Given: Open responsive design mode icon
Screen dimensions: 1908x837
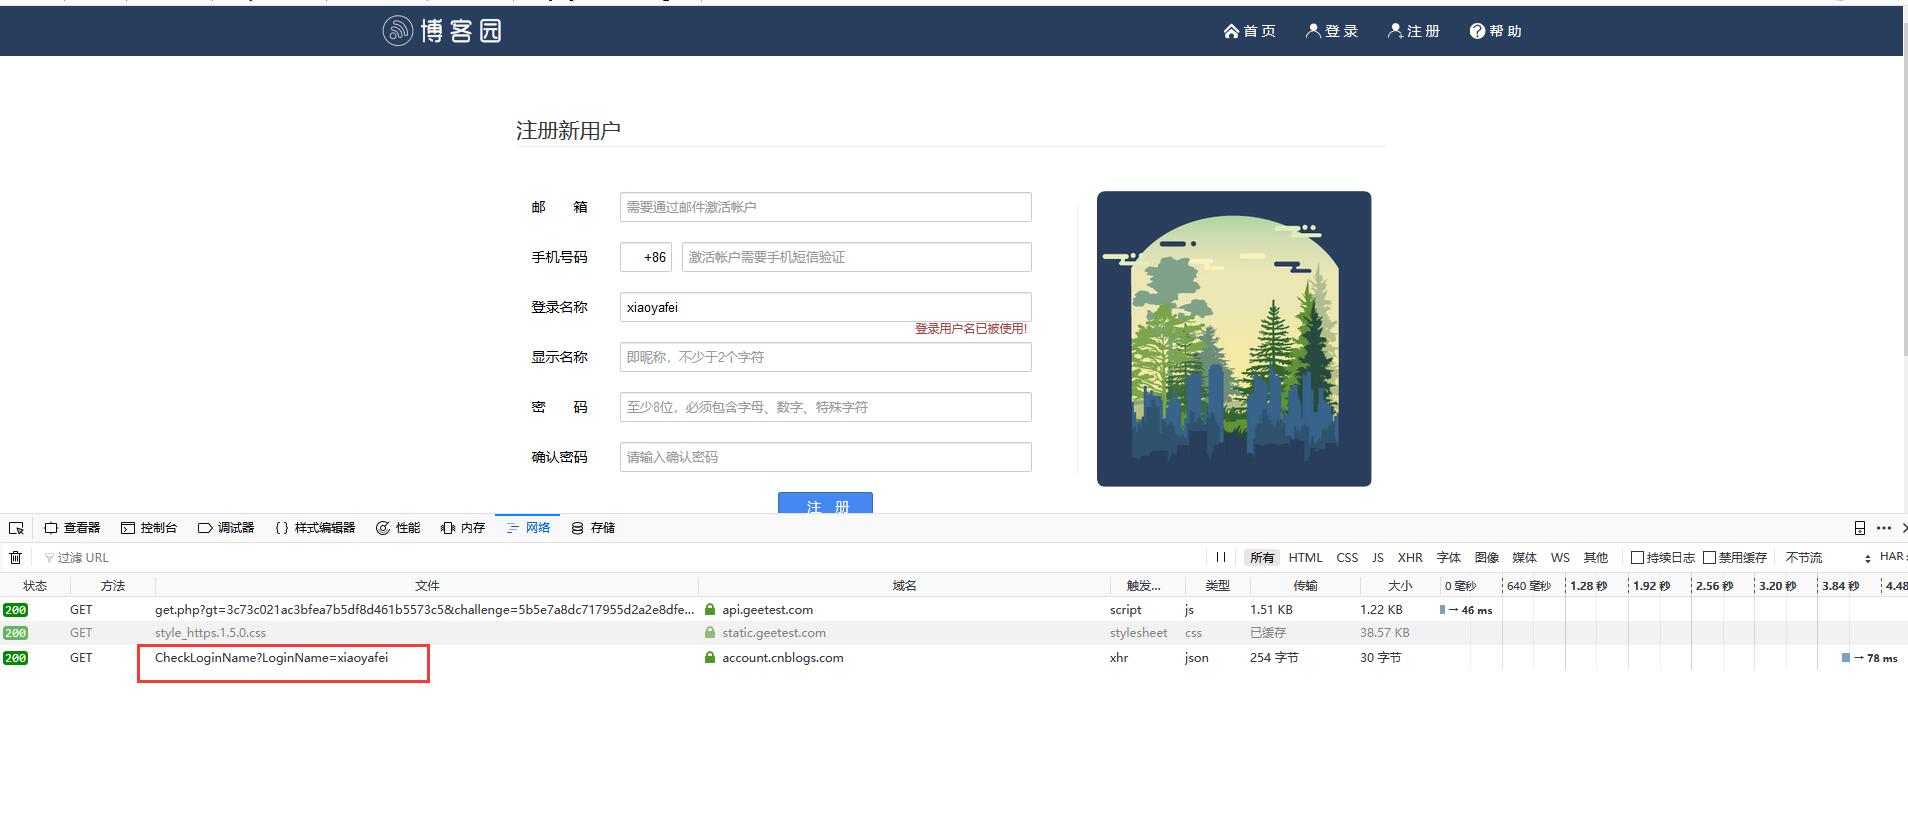Looking at the screenshot, I should pyautogui.click(x=1859, y=528).
